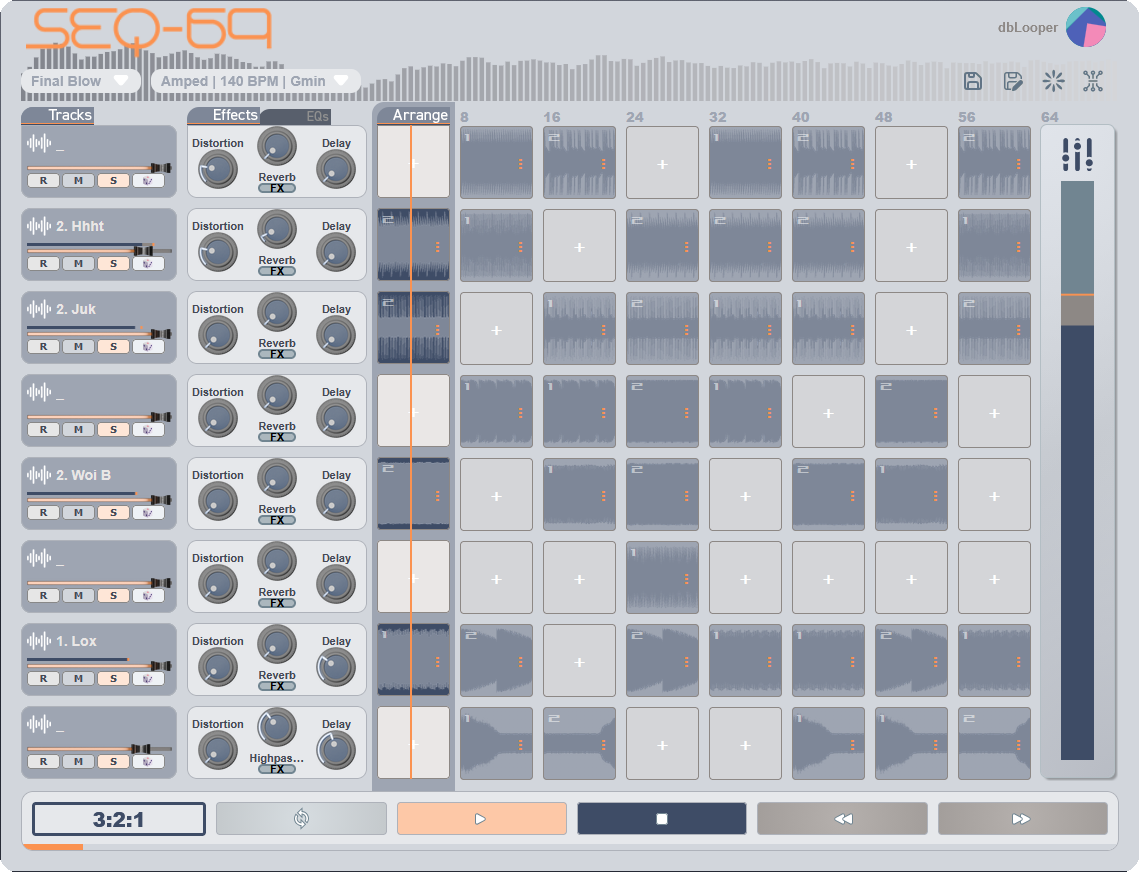
Task: Switch to the EQs tab
Action: point(317,116)
